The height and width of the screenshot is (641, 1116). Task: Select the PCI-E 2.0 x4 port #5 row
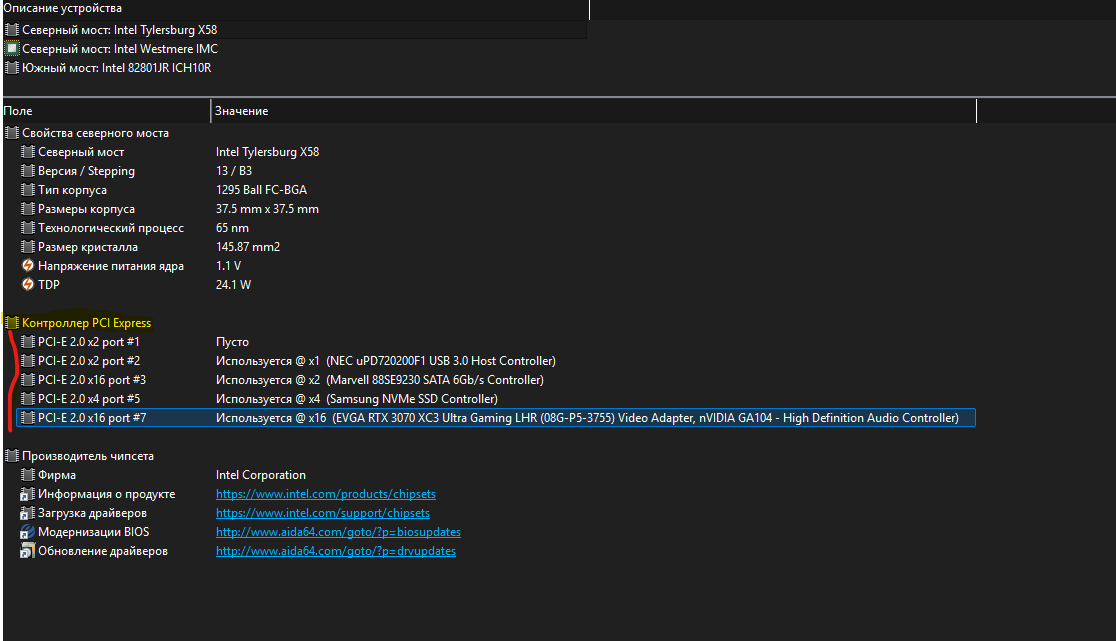[89, 399]
